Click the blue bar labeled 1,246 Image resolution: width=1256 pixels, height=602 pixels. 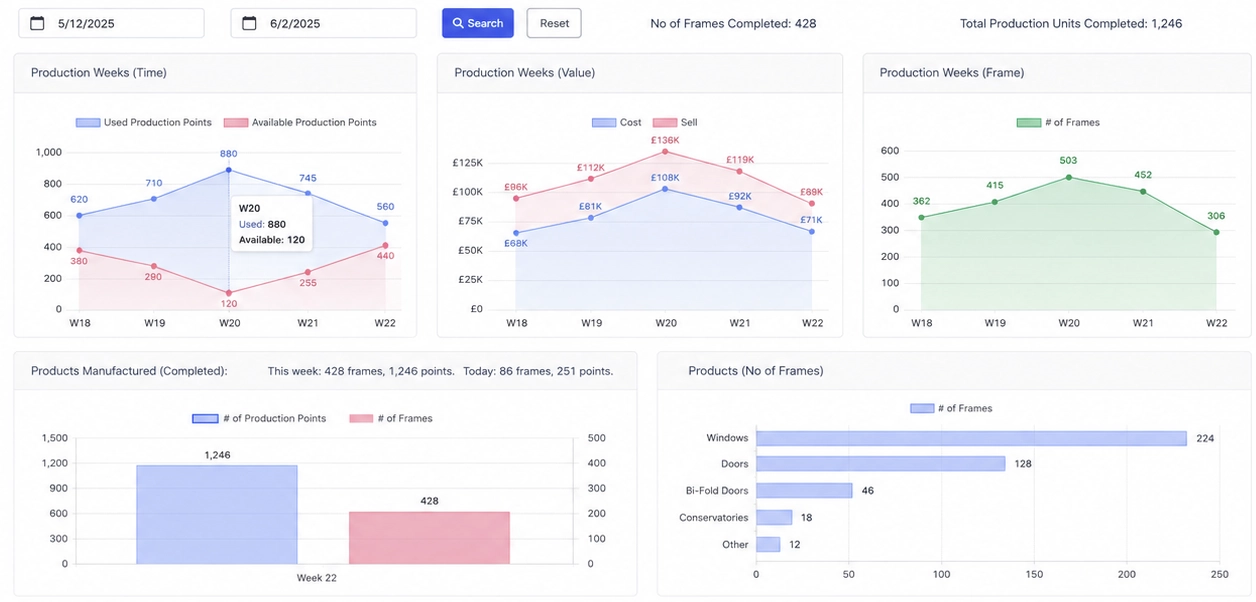coord(217,514)
